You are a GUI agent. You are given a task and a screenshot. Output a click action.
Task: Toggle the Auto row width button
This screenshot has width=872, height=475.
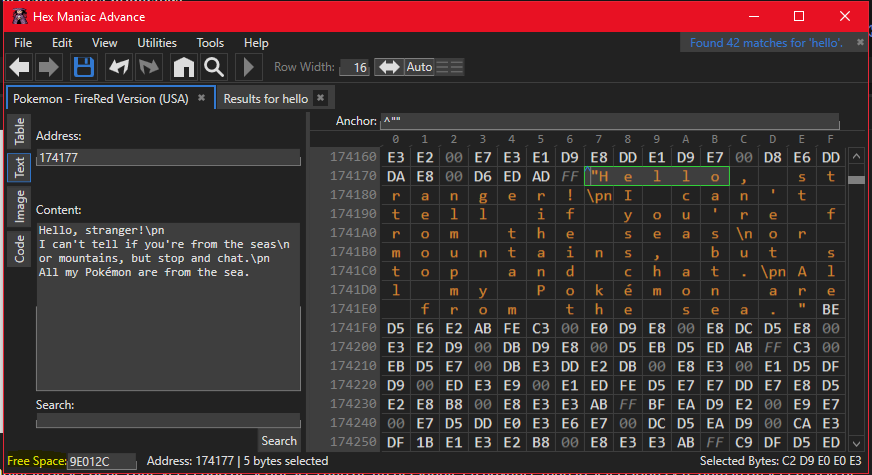(x=419, y=67)
